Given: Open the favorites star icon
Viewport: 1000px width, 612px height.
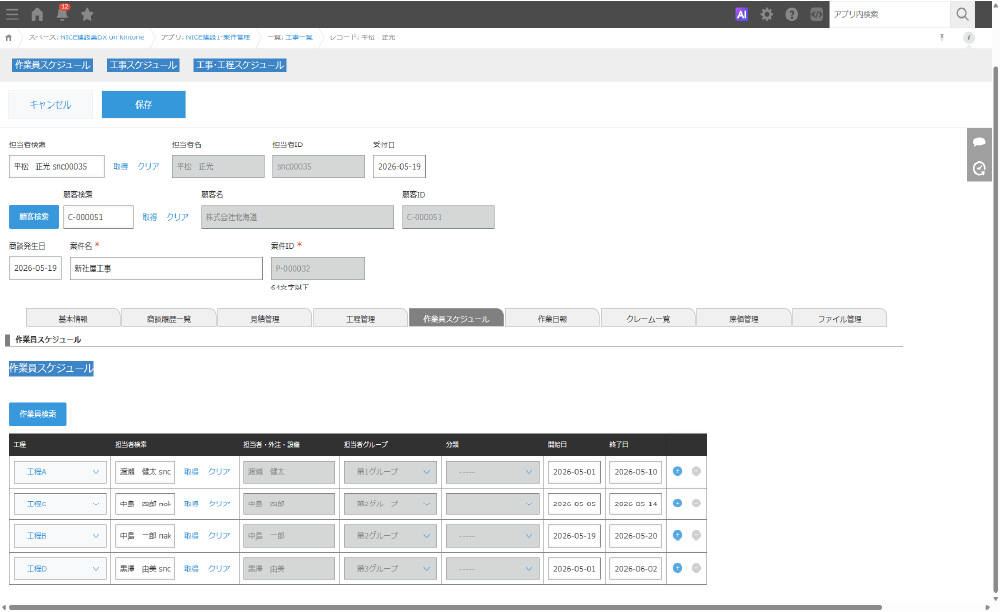Looking at the screenshot, I should coord(87,14).
